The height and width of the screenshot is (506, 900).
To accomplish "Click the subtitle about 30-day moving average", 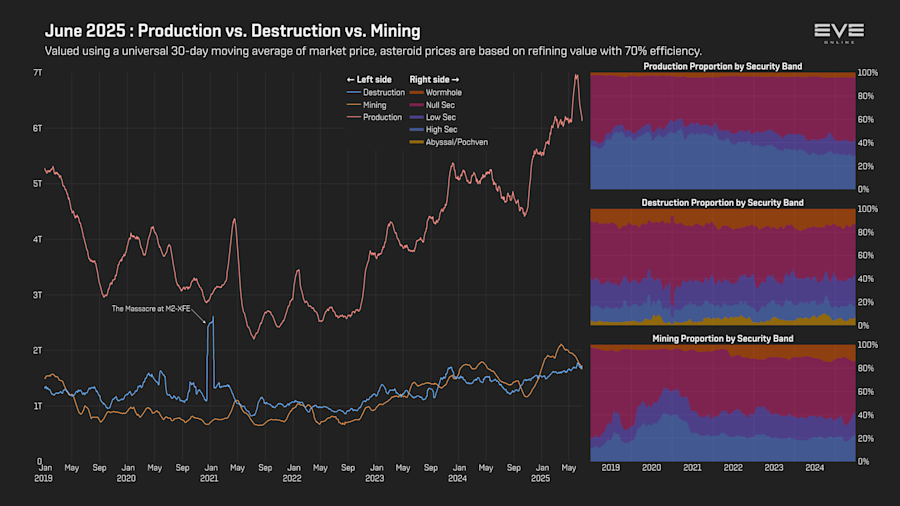I will [373, 51].
